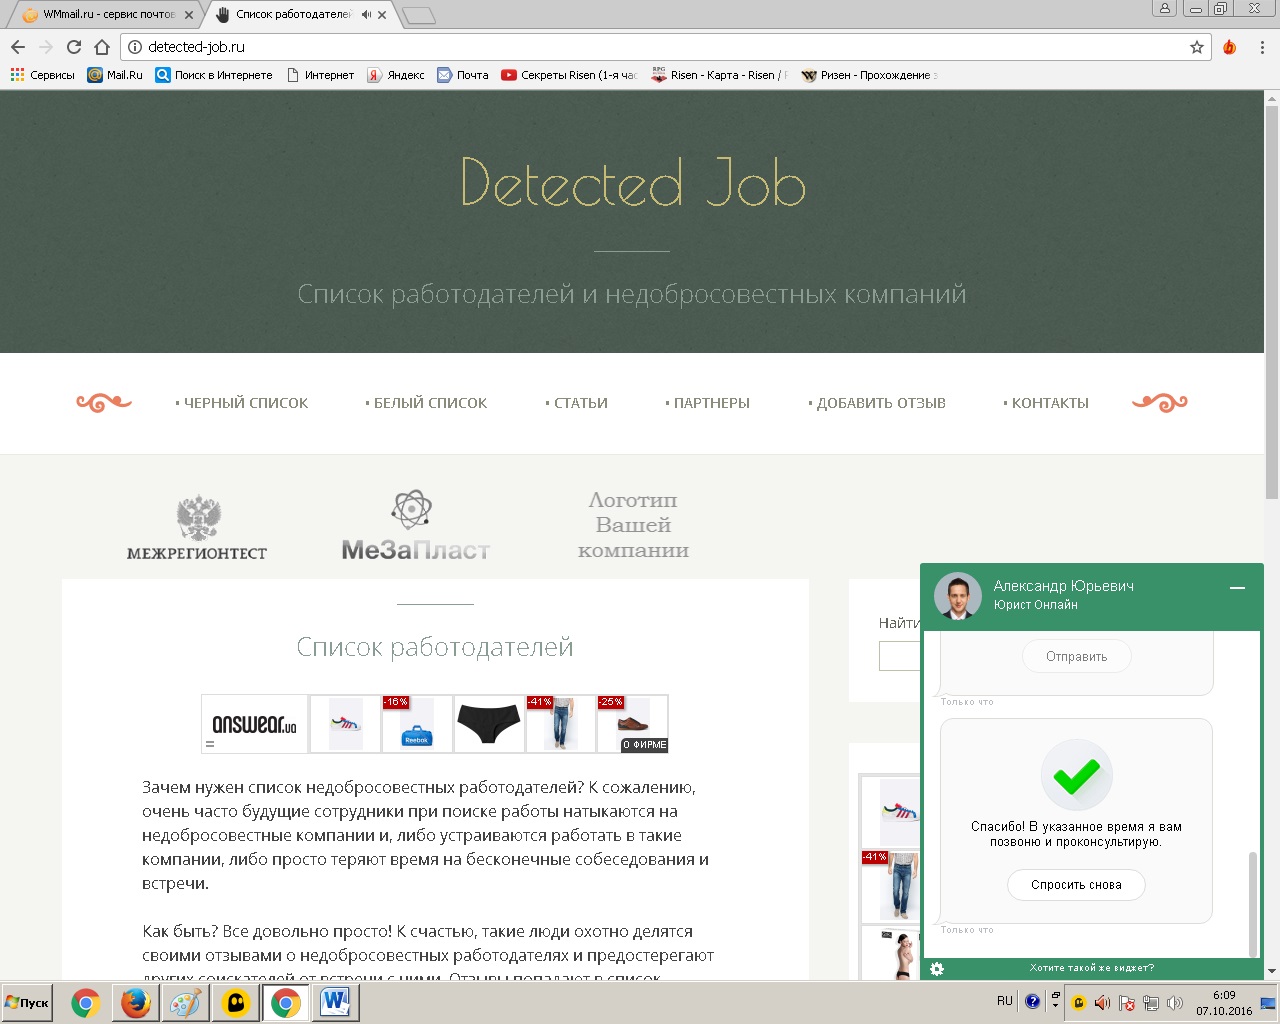The image size is (1280, 1024).
Task: Open the Яндекс bookmark
Action: pos(395,75)
